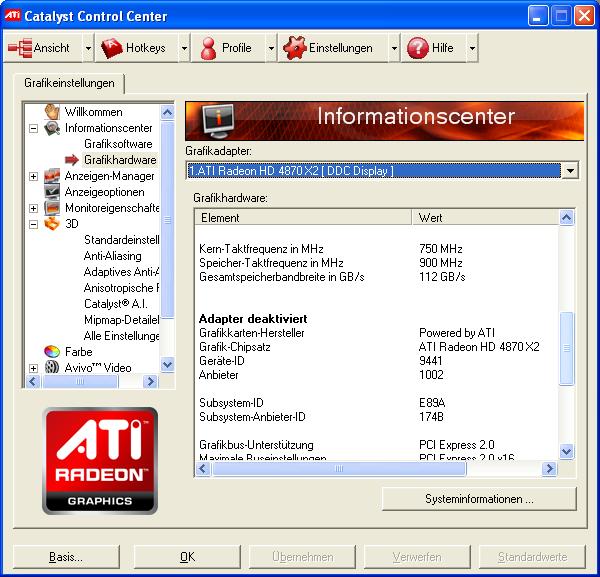Click the Avivo Video film reel icon

[x=52, y=367]
